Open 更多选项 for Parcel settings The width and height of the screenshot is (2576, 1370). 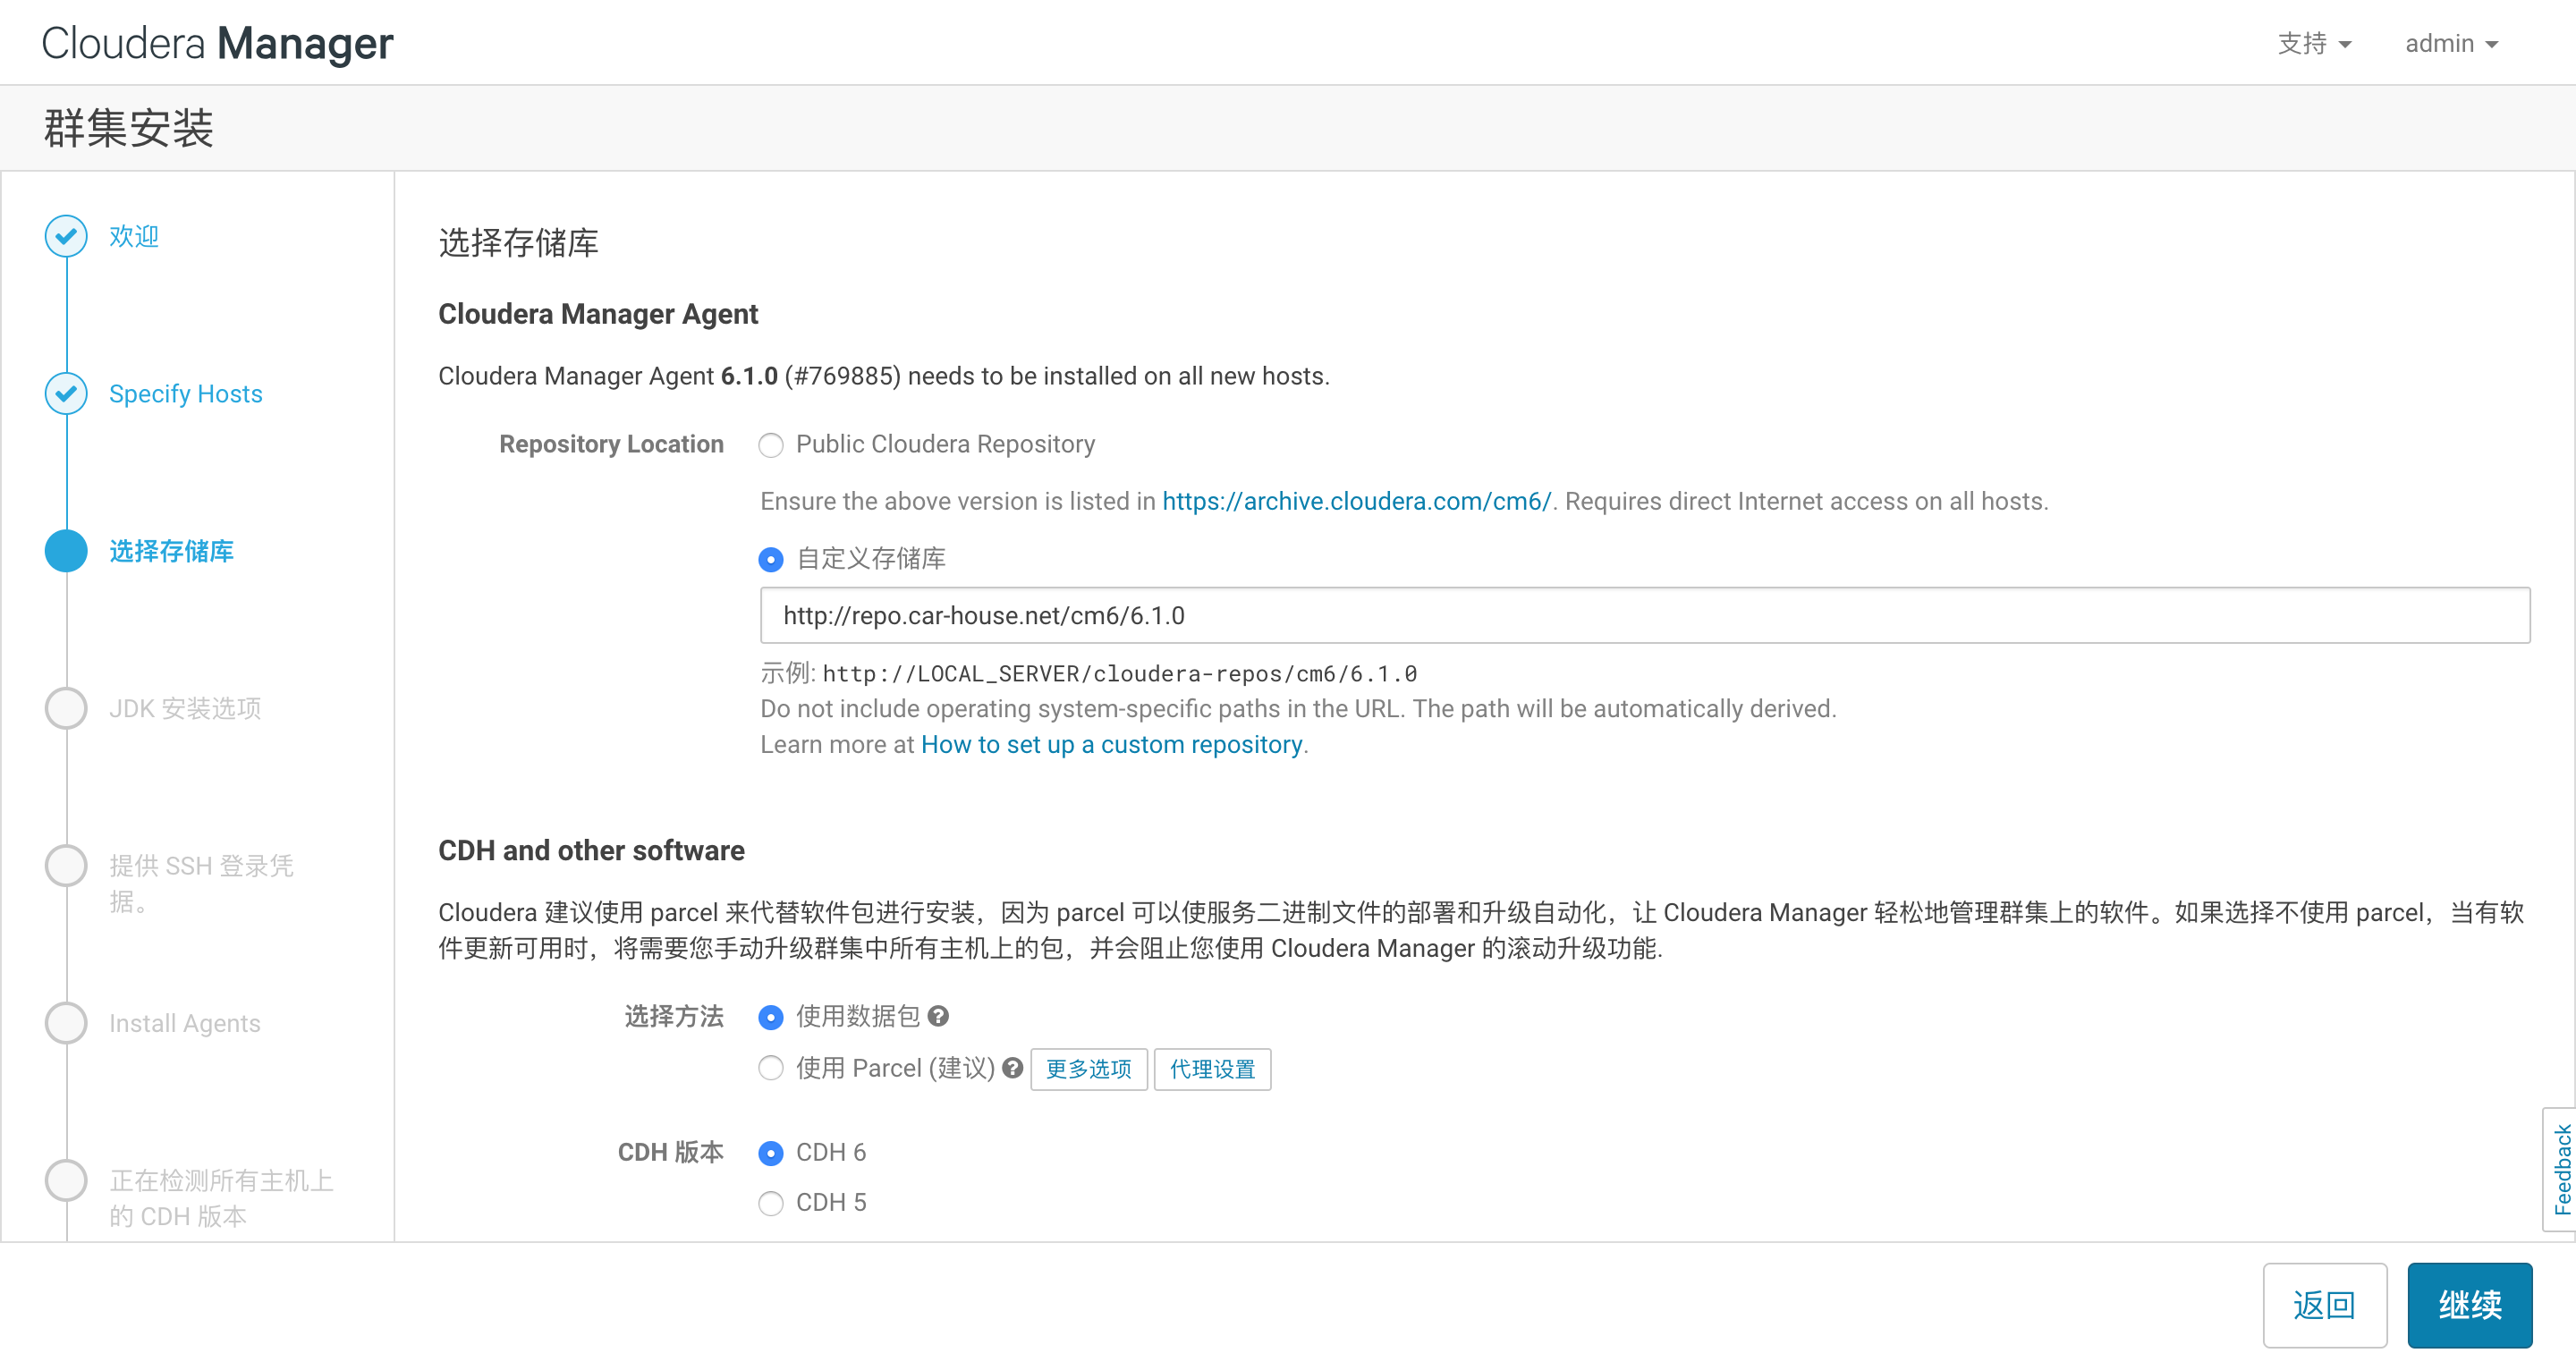1088,1069
